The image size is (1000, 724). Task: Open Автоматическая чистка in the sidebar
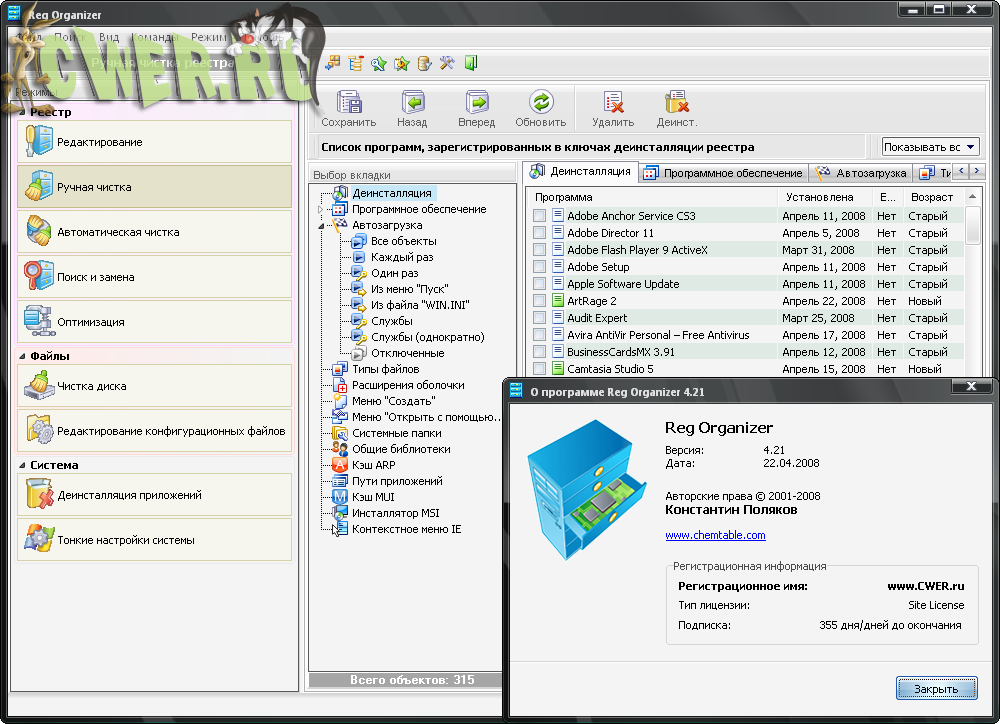154,232
